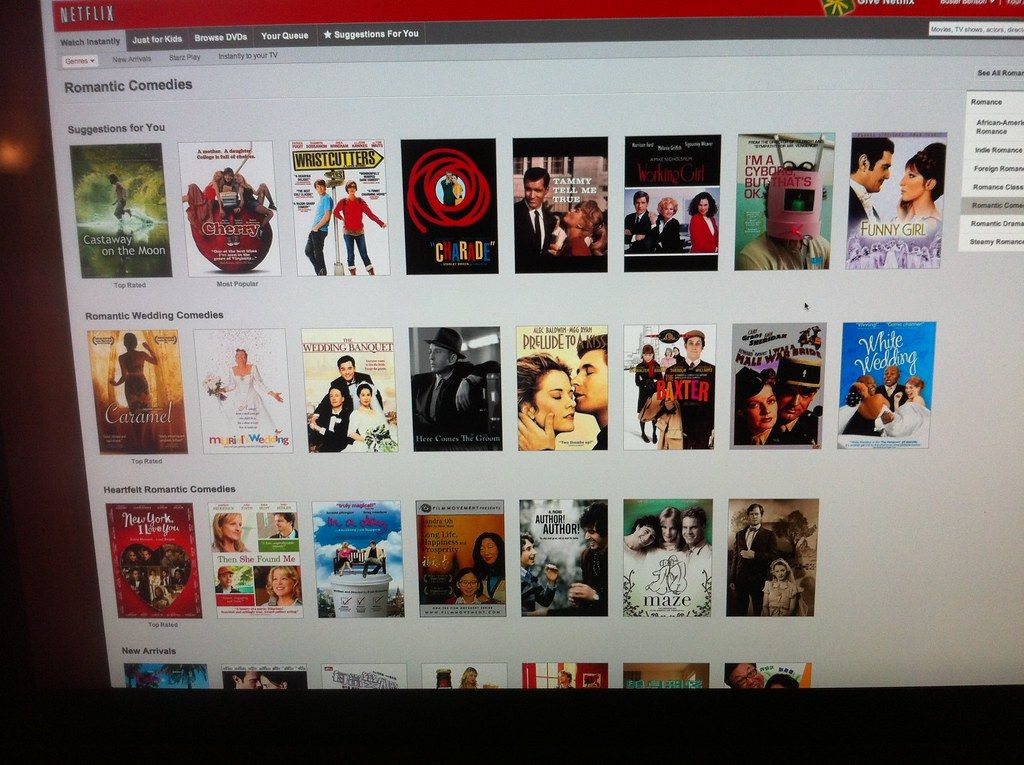Open the Castaway on the Moon poster

(x=121, y=210)
